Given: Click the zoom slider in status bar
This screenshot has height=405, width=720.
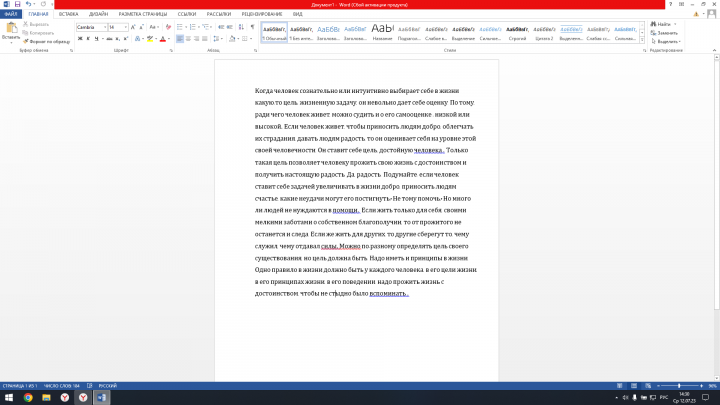Looking at the screenshot, I should (x=680, y=385).
